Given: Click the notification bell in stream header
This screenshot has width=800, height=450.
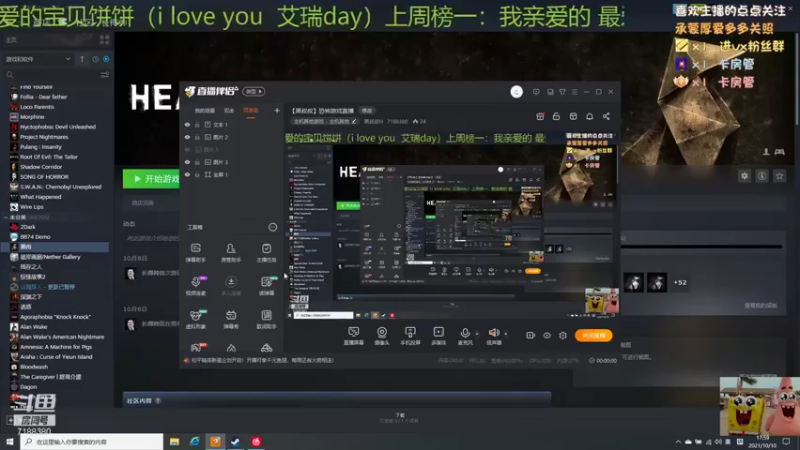Looking at the screenshot, I should [x=589, y=116].
